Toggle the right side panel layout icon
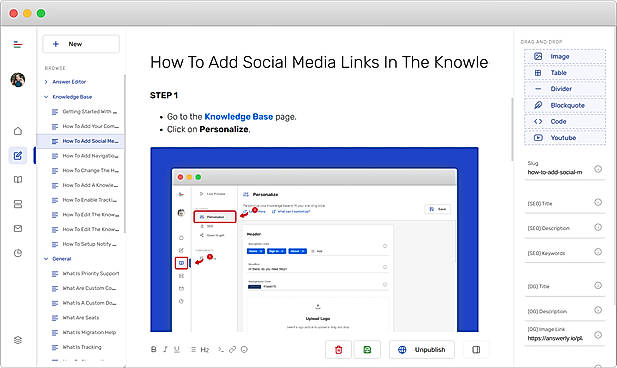This screenshot has width=617, height=368. click(476, 350)
